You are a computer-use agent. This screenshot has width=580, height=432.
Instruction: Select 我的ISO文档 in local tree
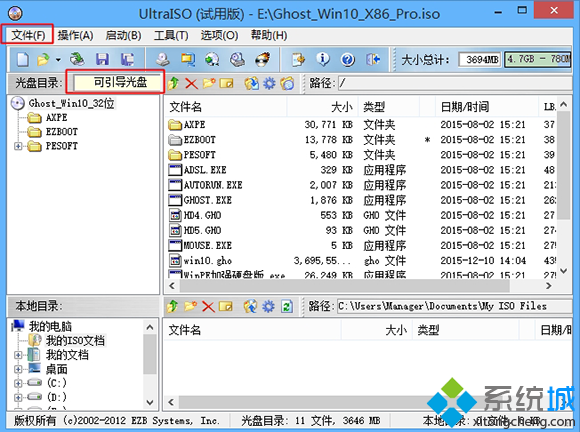click(75, 341)
